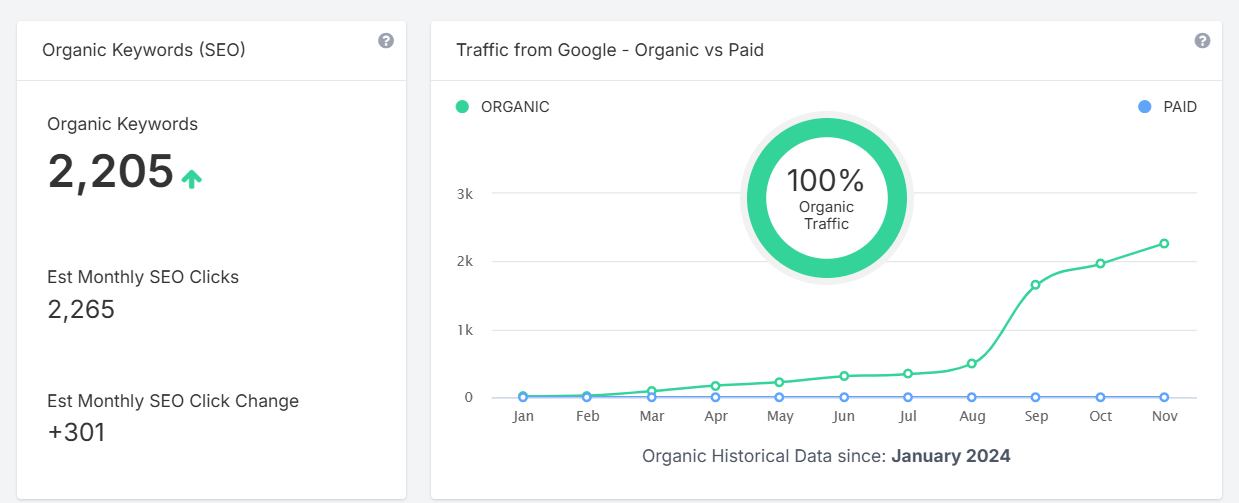Viewport: 1239px width, 503px height.
Task: Click help icon in Organic Keywords panel
Action: 386,41
